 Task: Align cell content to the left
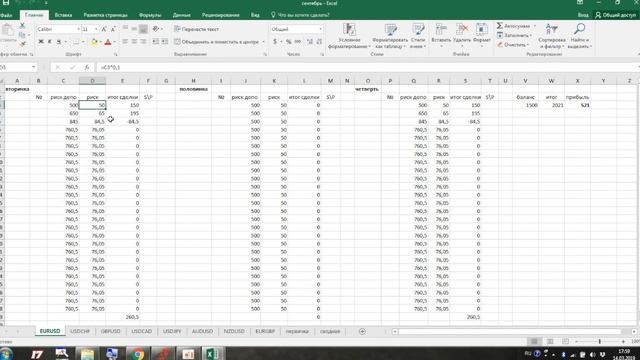(x=125, y=42)
